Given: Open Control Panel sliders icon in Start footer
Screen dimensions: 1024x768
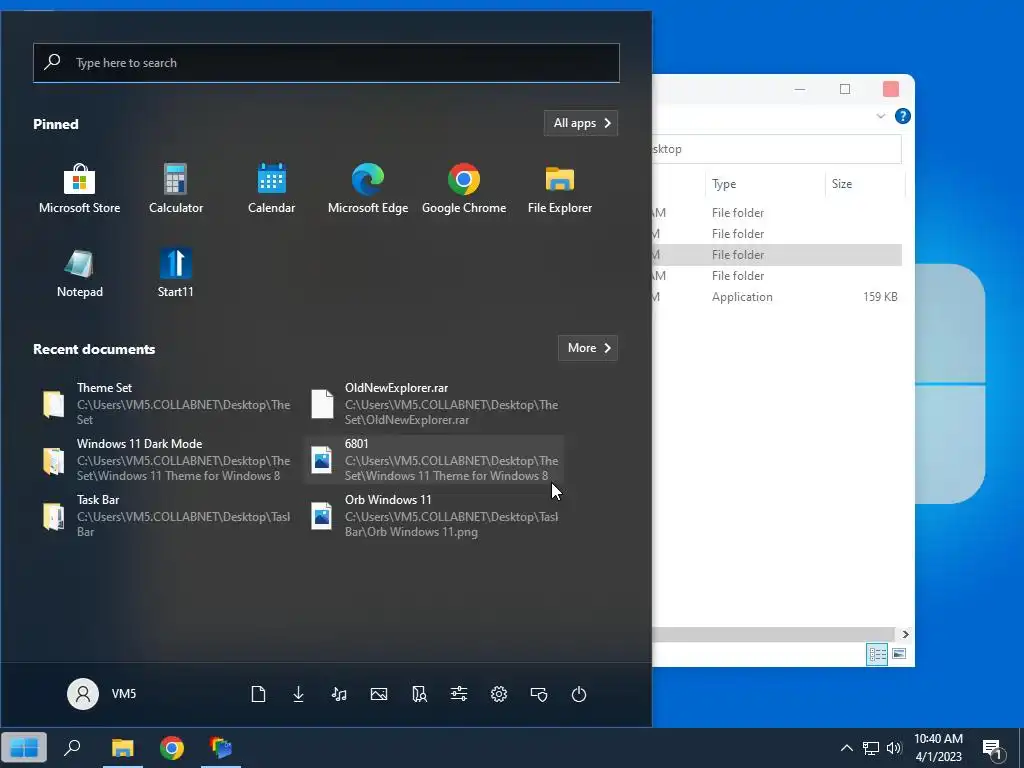Looking at the screenshot, I should click(x=459, y=694).
